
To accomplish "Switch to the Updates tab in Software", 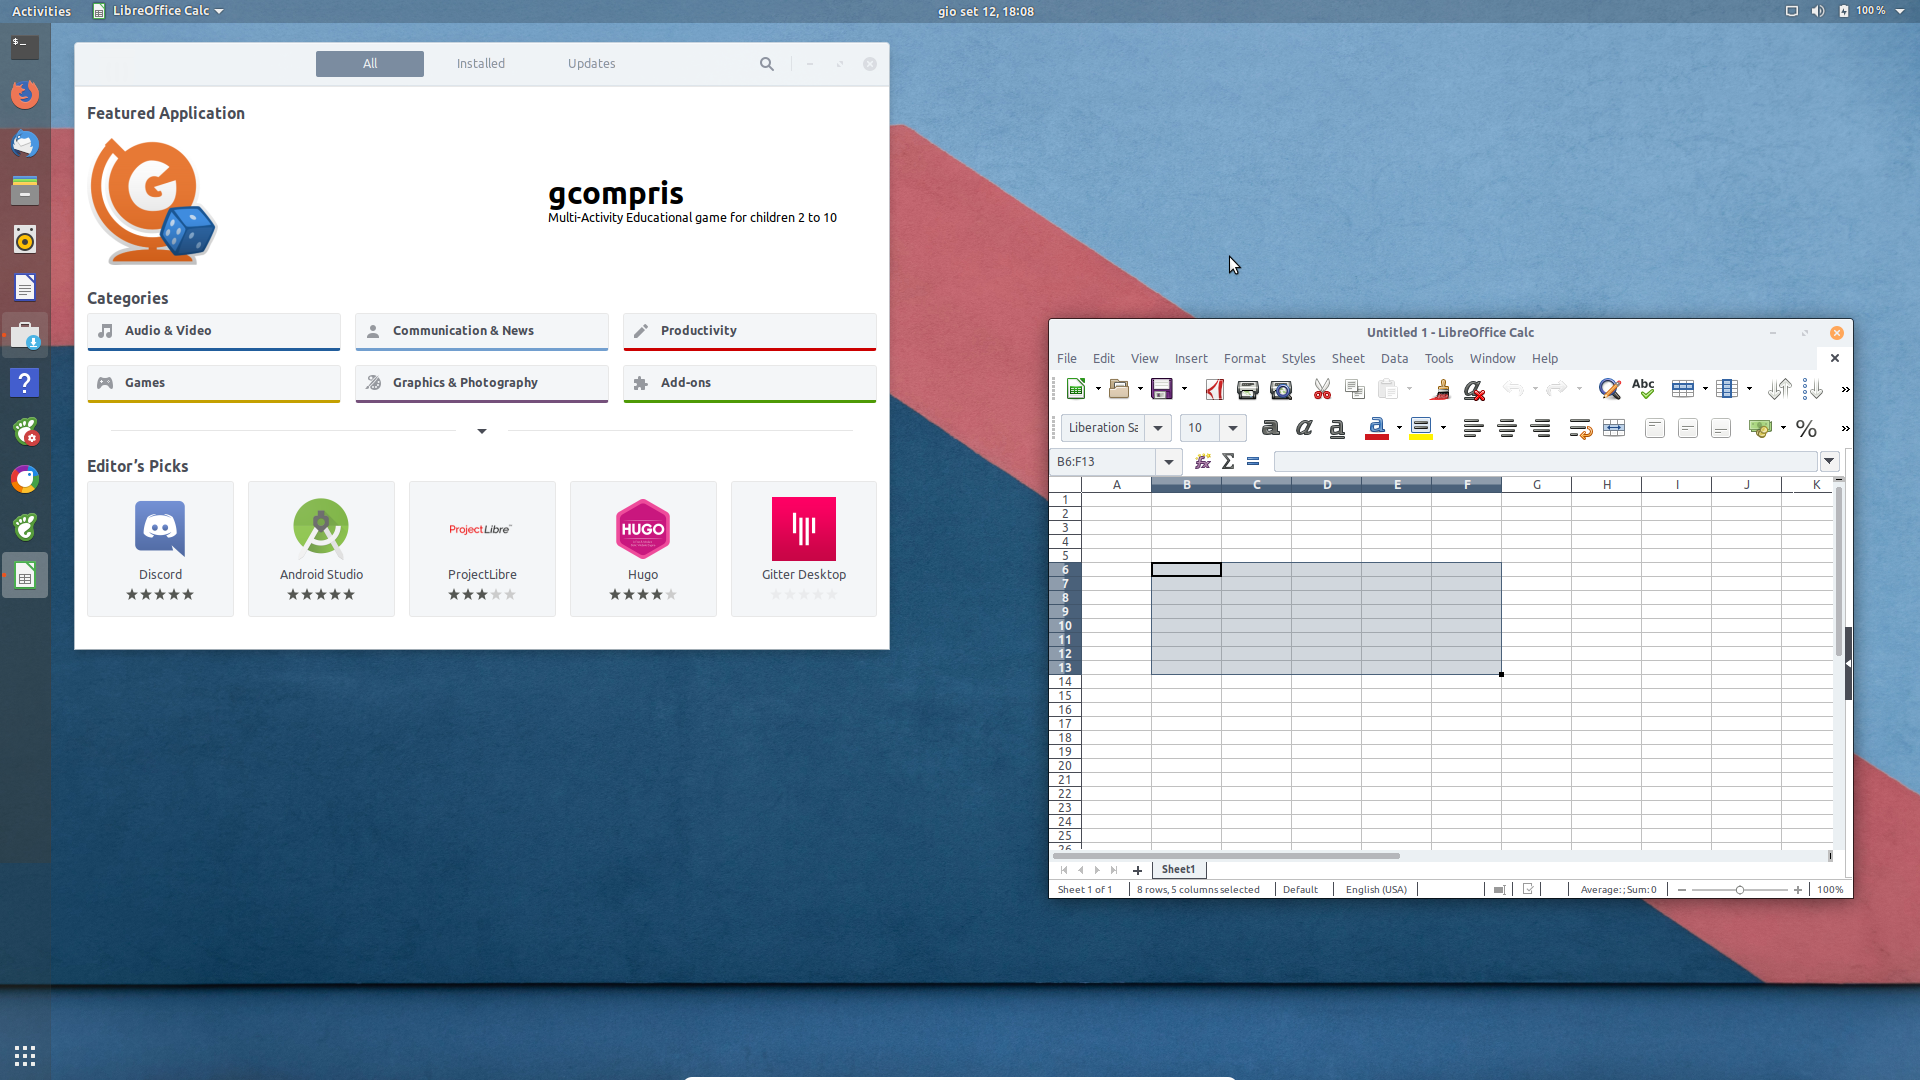I will click(x=592, y=64).
